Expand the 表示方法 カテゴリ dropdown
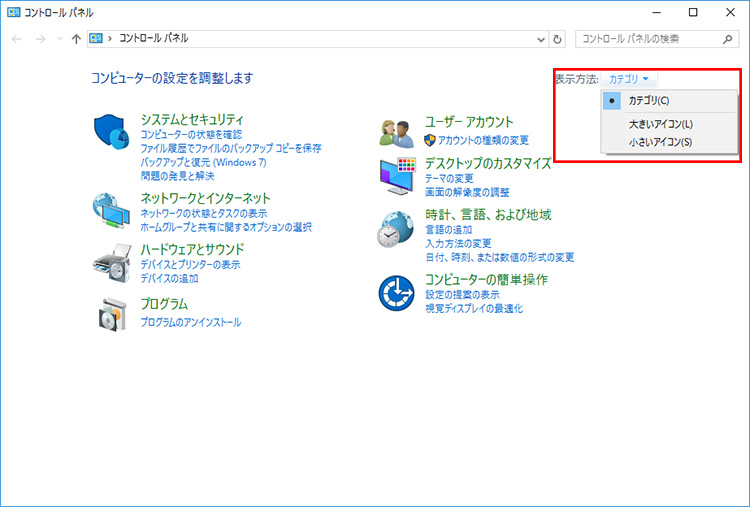This screenshot has width=750, height=507. 630,78
